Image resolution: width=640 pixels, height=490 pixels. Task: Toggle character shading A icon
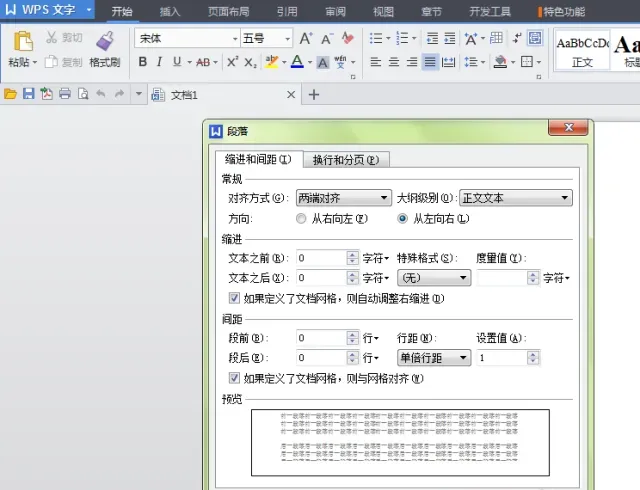tap(323, 62)
